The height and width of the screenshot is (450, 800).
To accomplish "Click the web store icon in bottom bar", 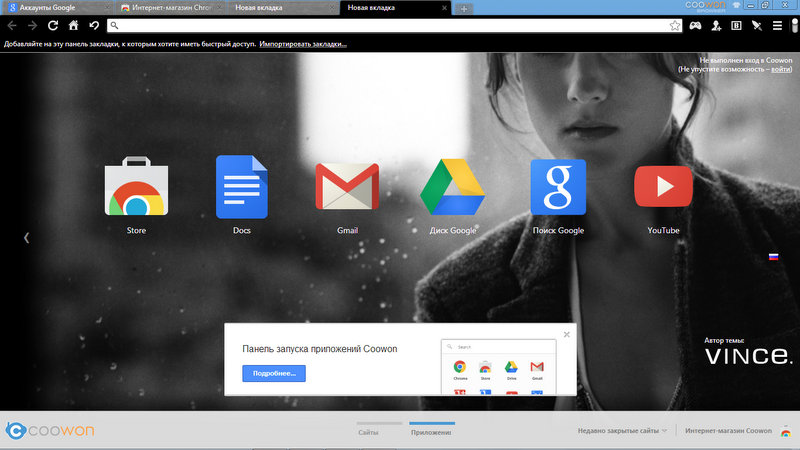I will 786,431.
